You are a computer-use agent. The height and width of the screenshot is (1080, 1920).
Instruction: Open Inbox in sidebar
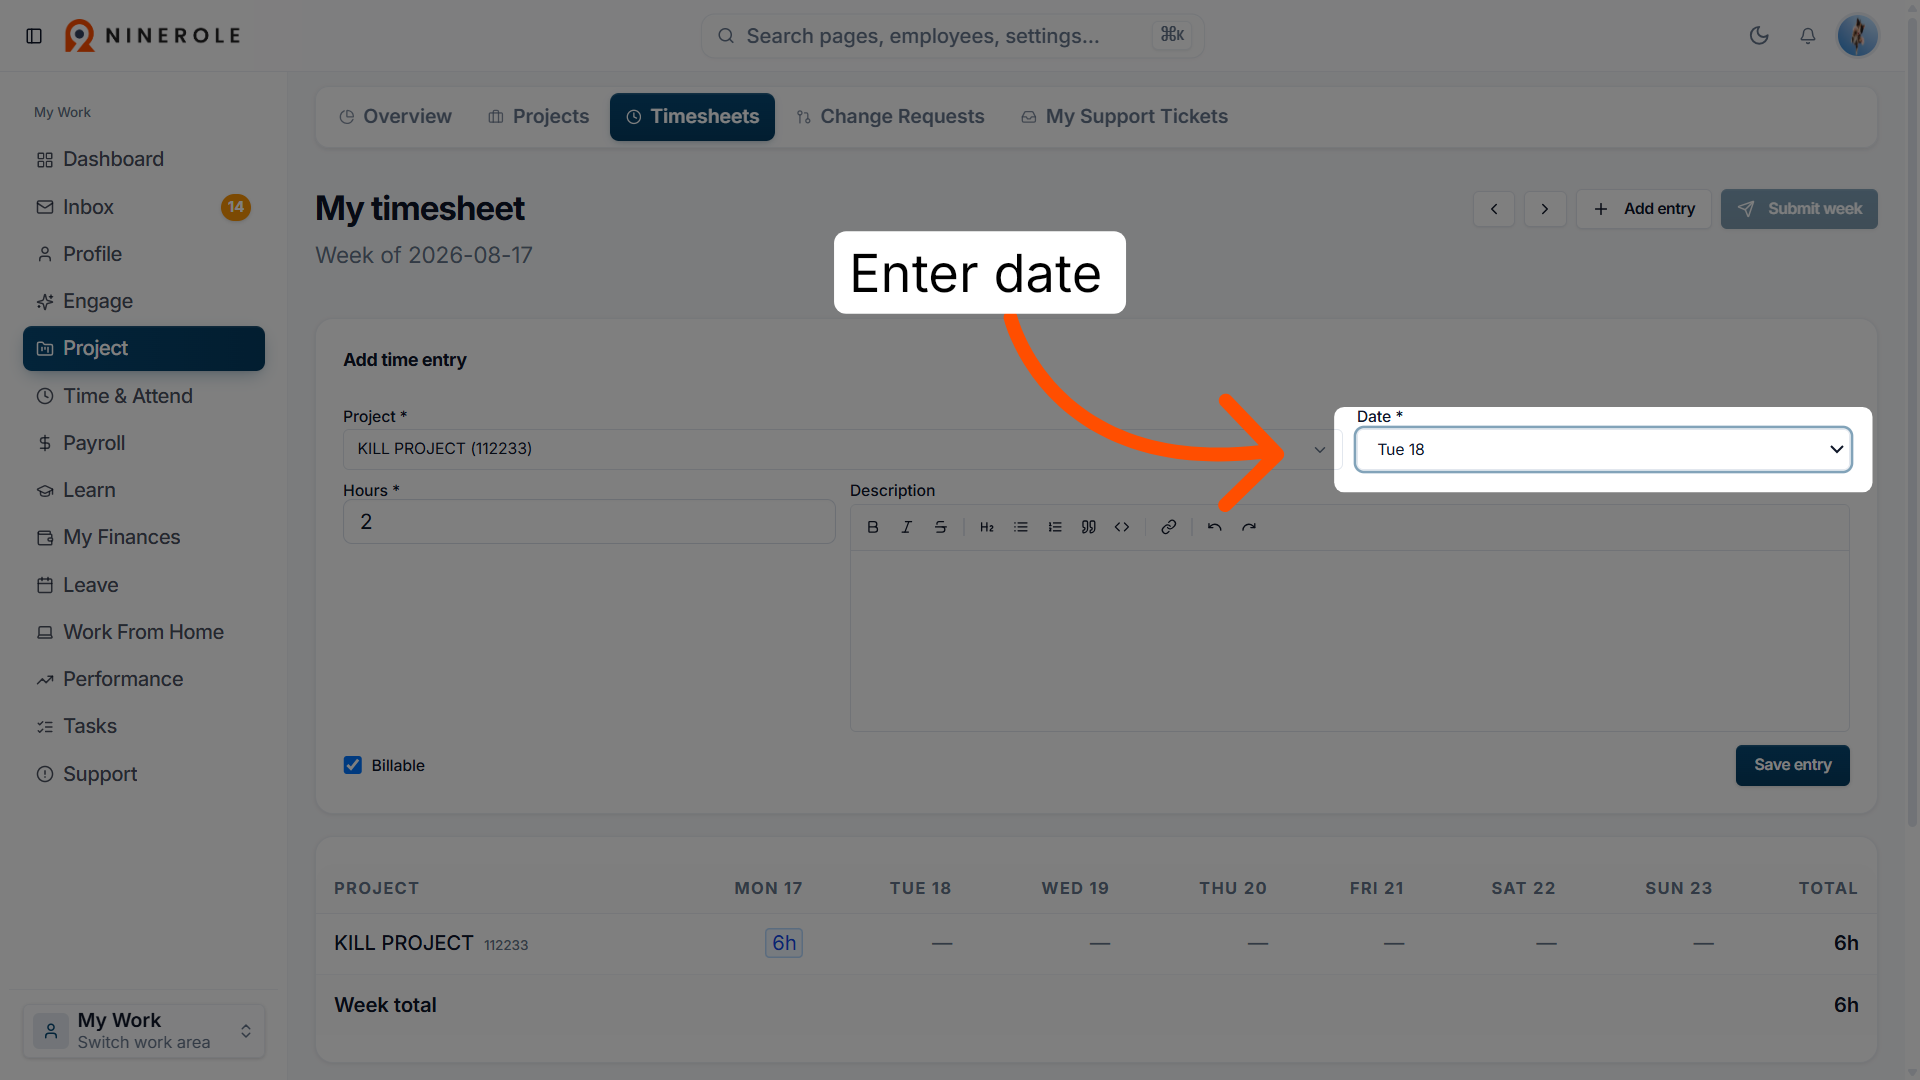pyautogui.click(x=144, y=207)
